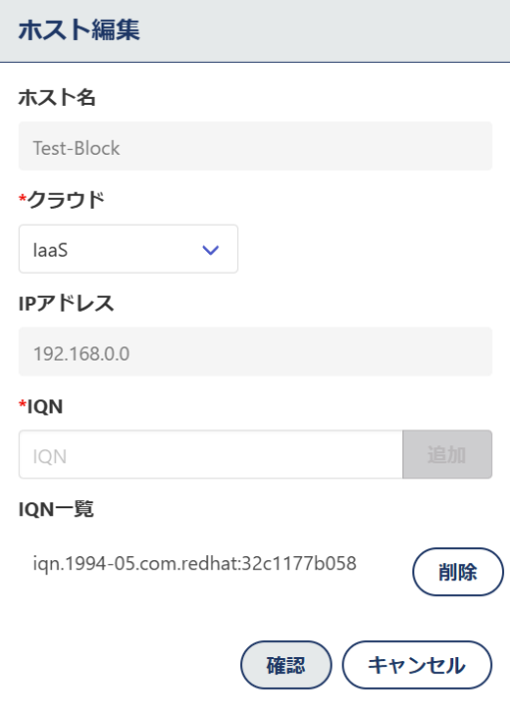Focus the IQN text input field
510x710 pixels.
pyautogui.click(x=211, y=455)
